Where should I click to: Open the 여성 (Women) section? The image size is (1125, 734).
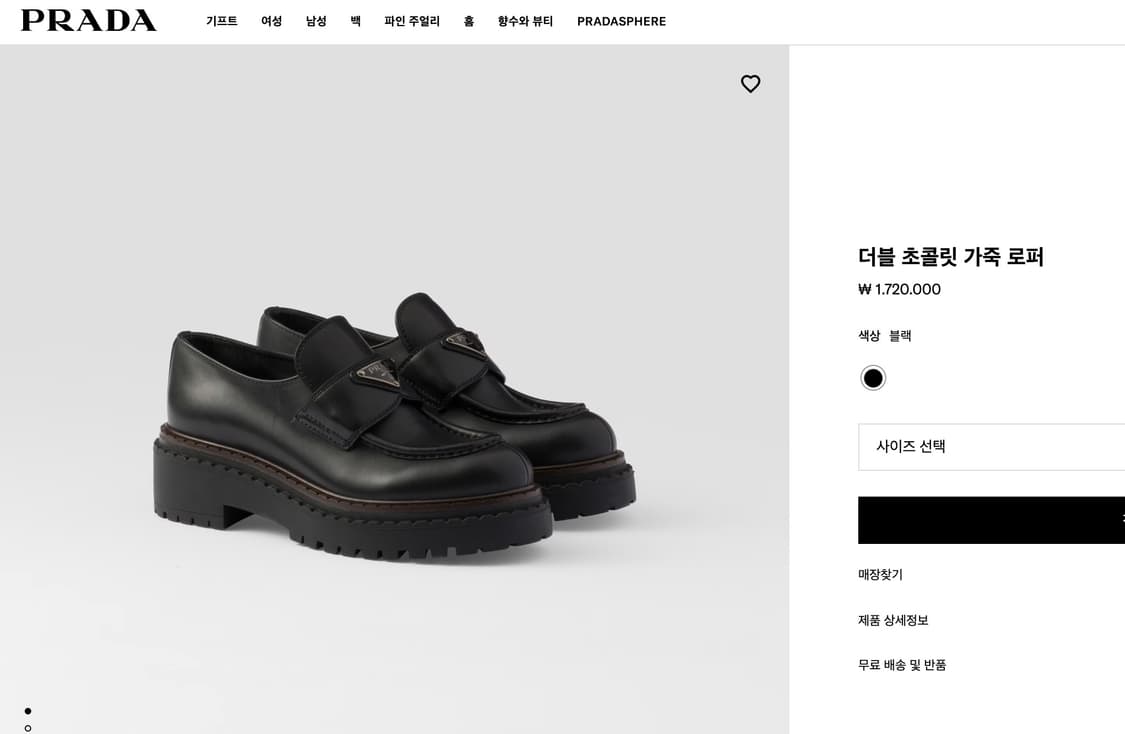coord(271,21)
